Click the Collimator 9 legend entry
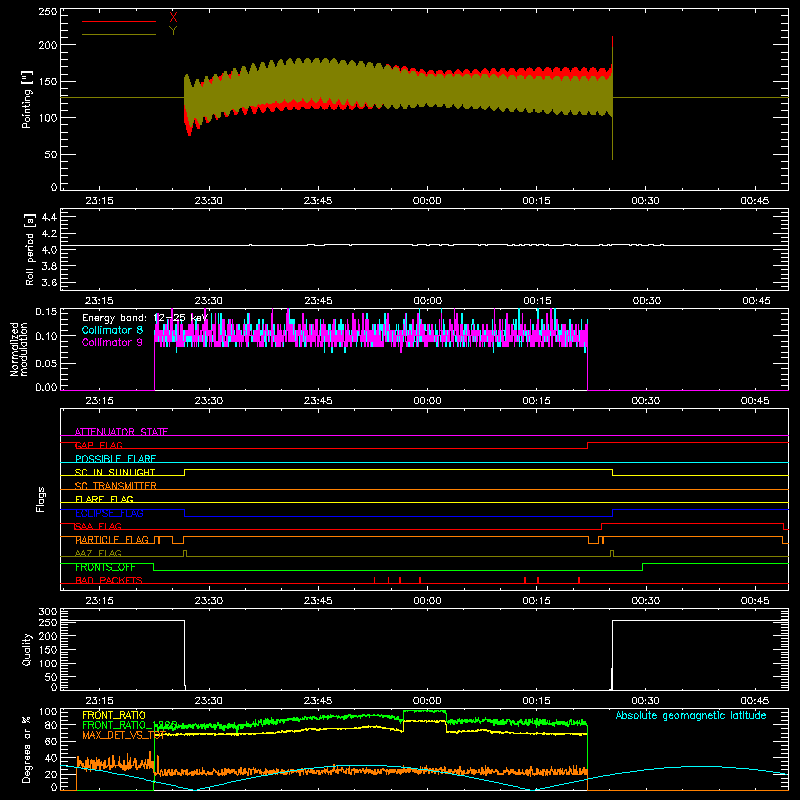 coord(112,342)
